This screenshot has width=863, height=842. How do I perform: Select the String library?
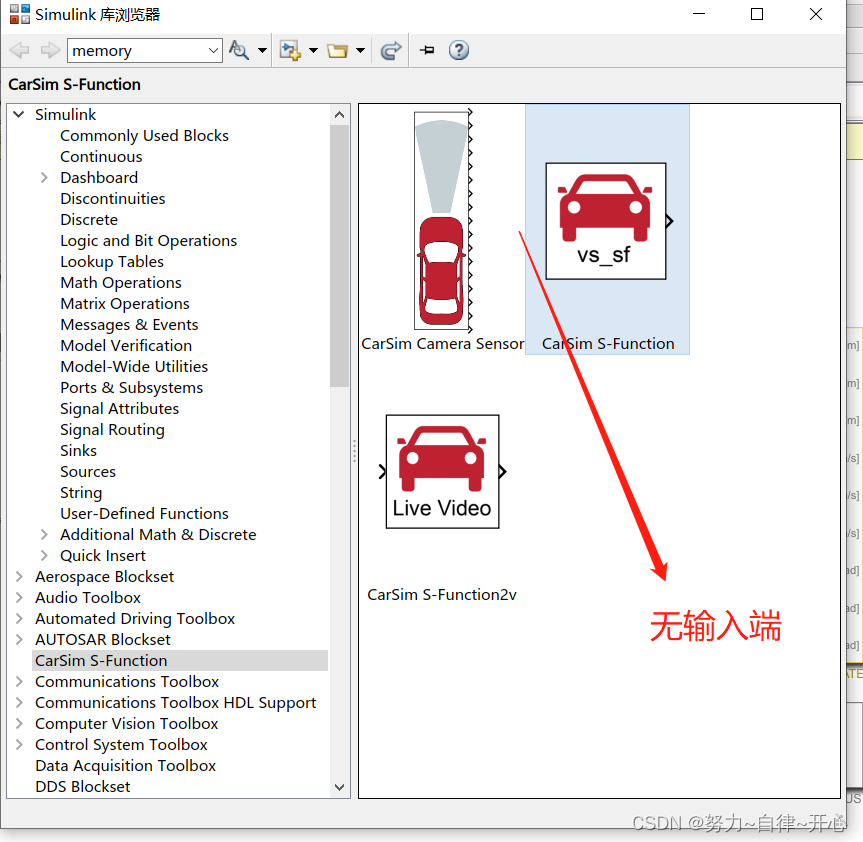[x=81, y=493]
